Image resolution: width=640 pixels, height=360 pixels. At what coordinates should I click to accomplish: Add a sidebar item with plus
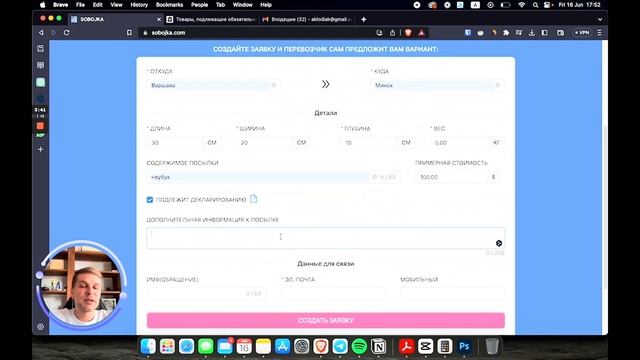point(40,149)
